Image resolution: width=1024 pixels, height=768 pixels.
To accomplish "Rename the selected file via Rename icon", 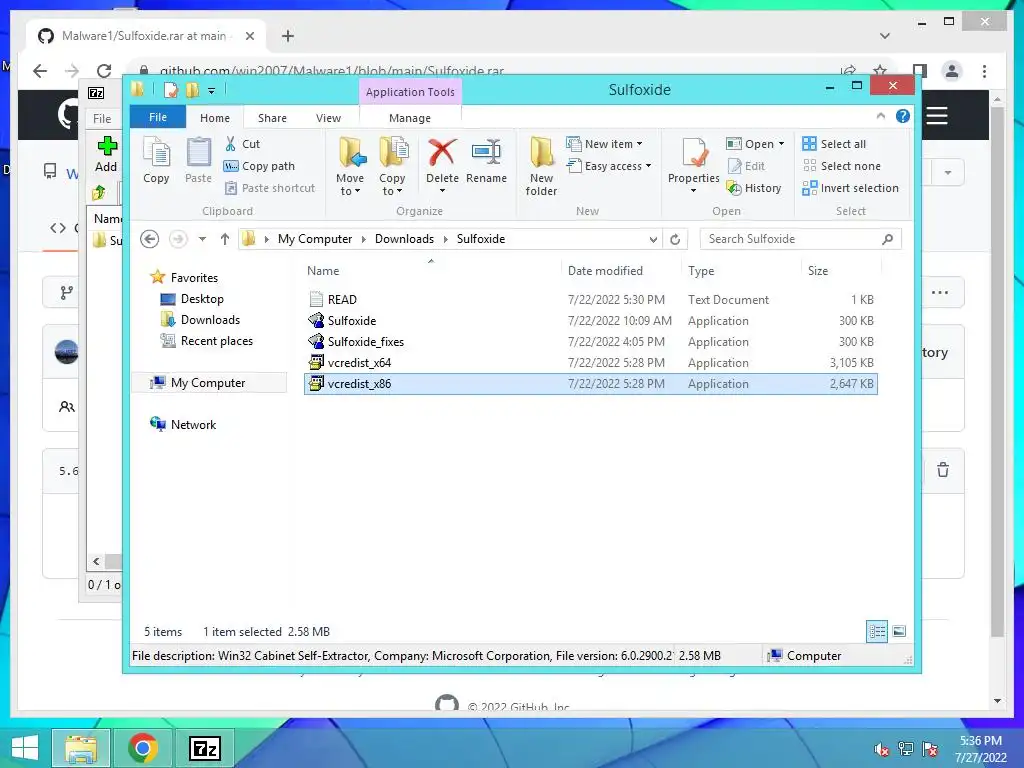I will click(487, 161).
